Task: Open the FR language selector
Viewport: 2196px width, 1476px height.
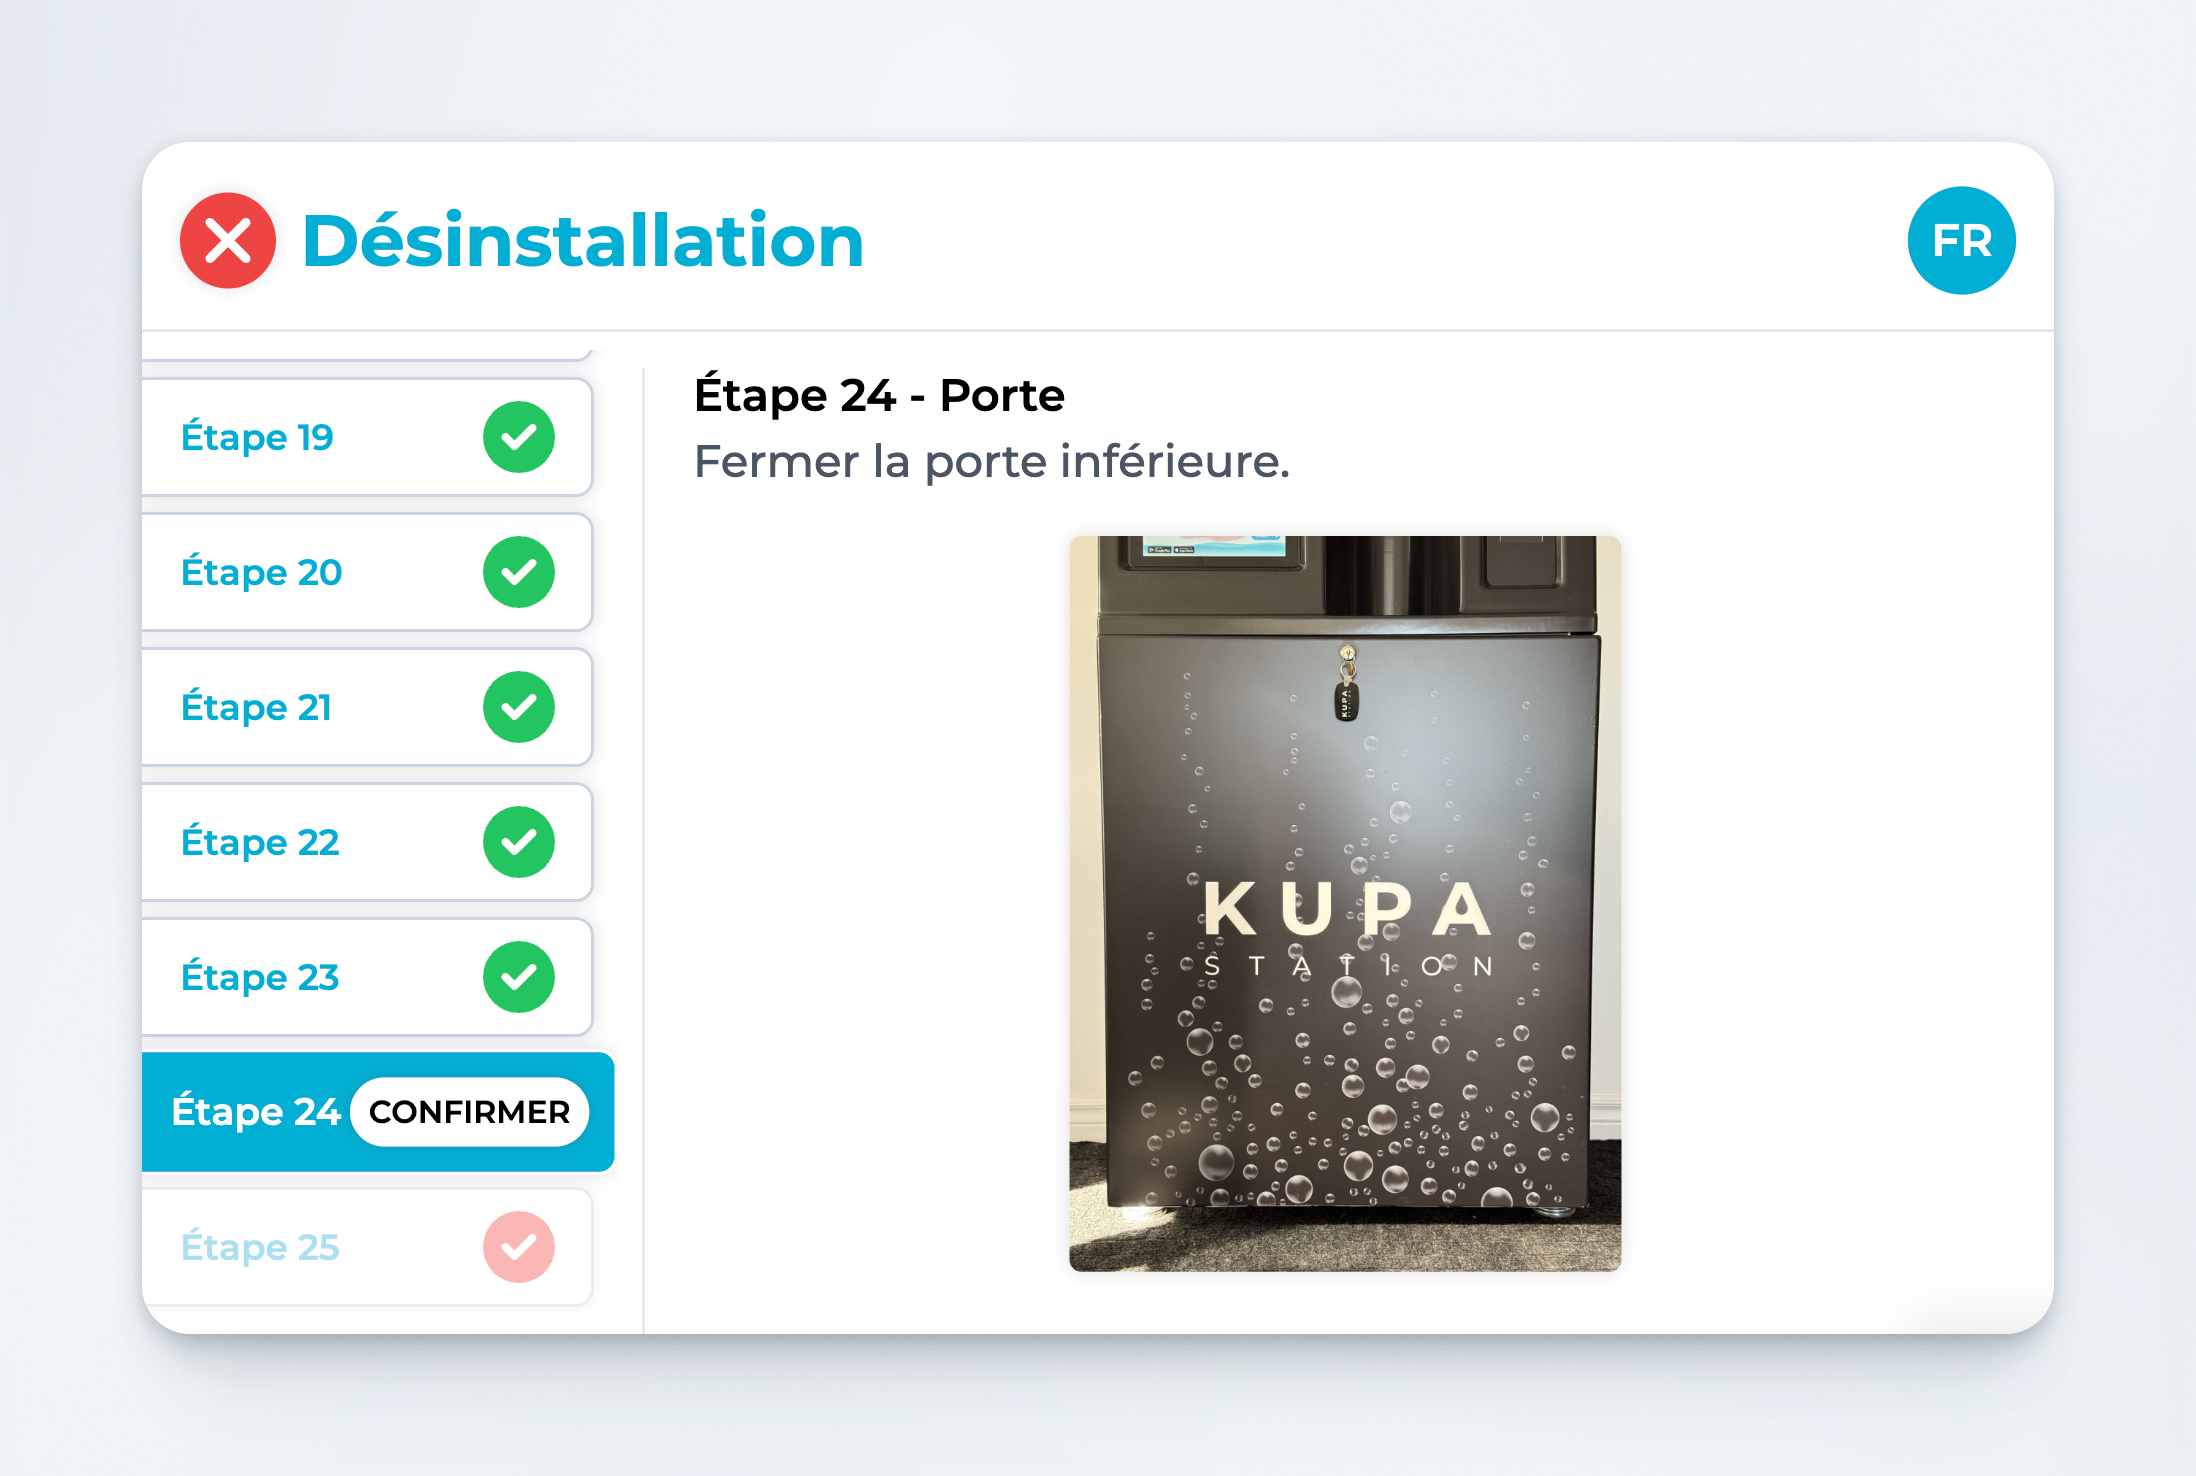Action: tap(1960, 241)
